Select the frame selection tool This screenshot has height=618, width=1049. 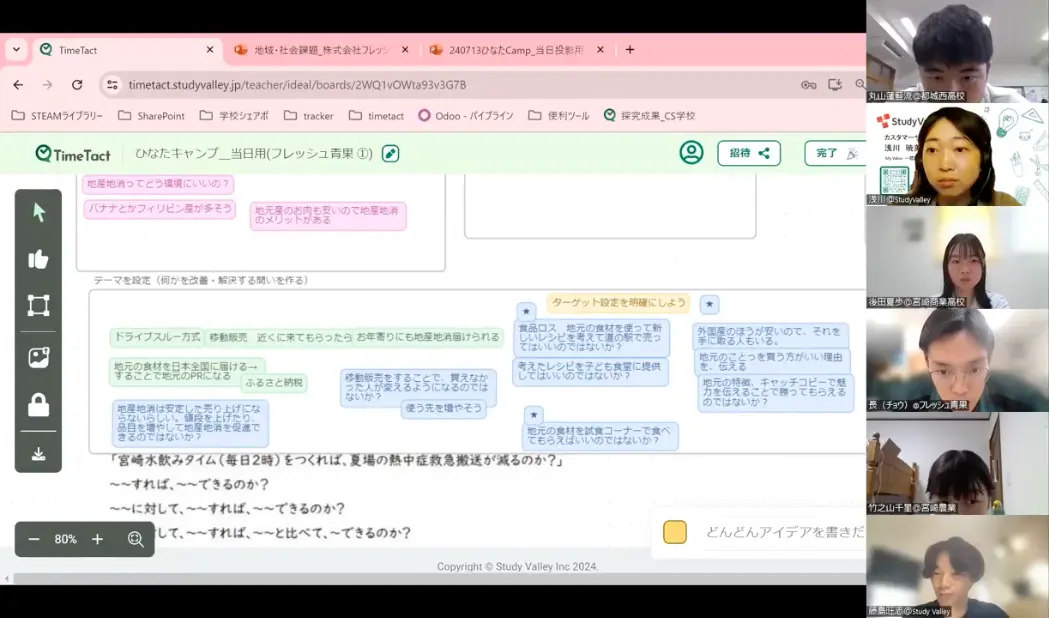(39, 306)
